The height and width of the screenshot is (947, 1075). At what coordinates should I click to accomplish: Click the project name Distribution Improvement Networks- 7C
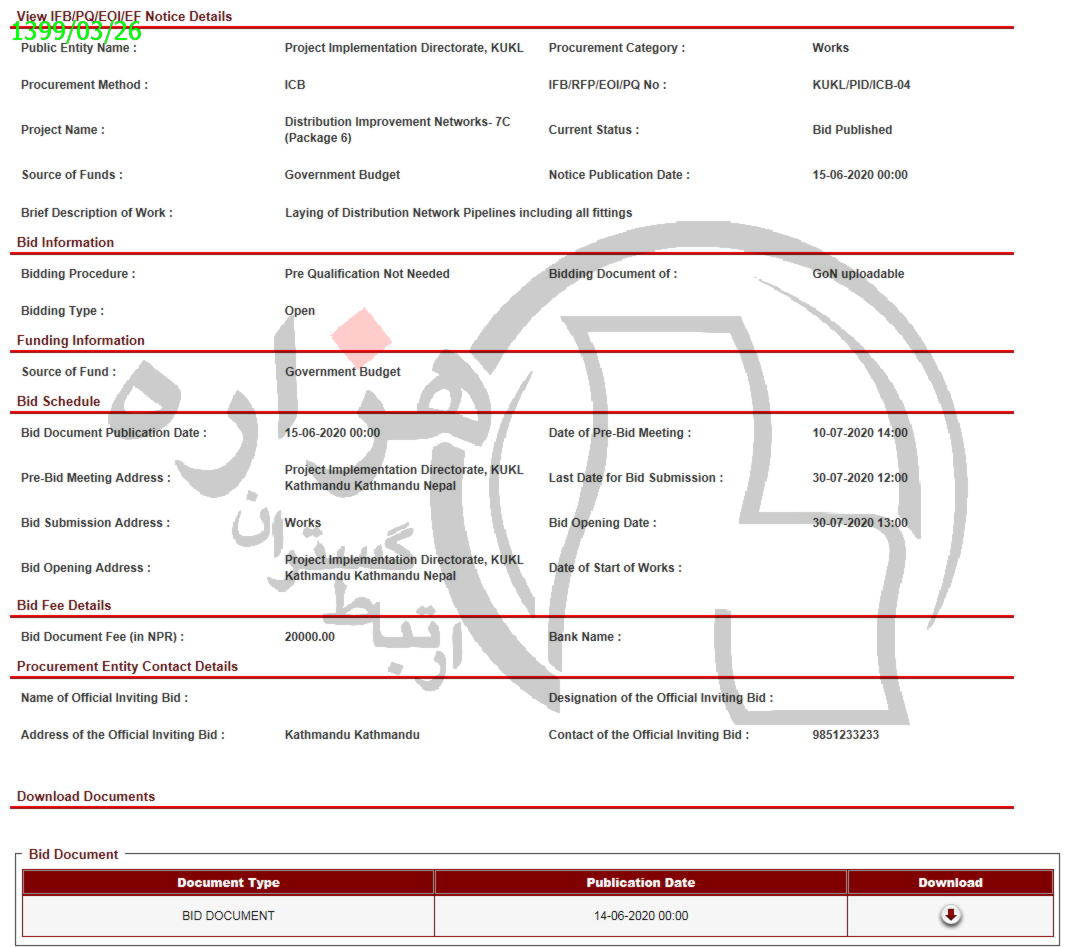(x=397, y=122)
